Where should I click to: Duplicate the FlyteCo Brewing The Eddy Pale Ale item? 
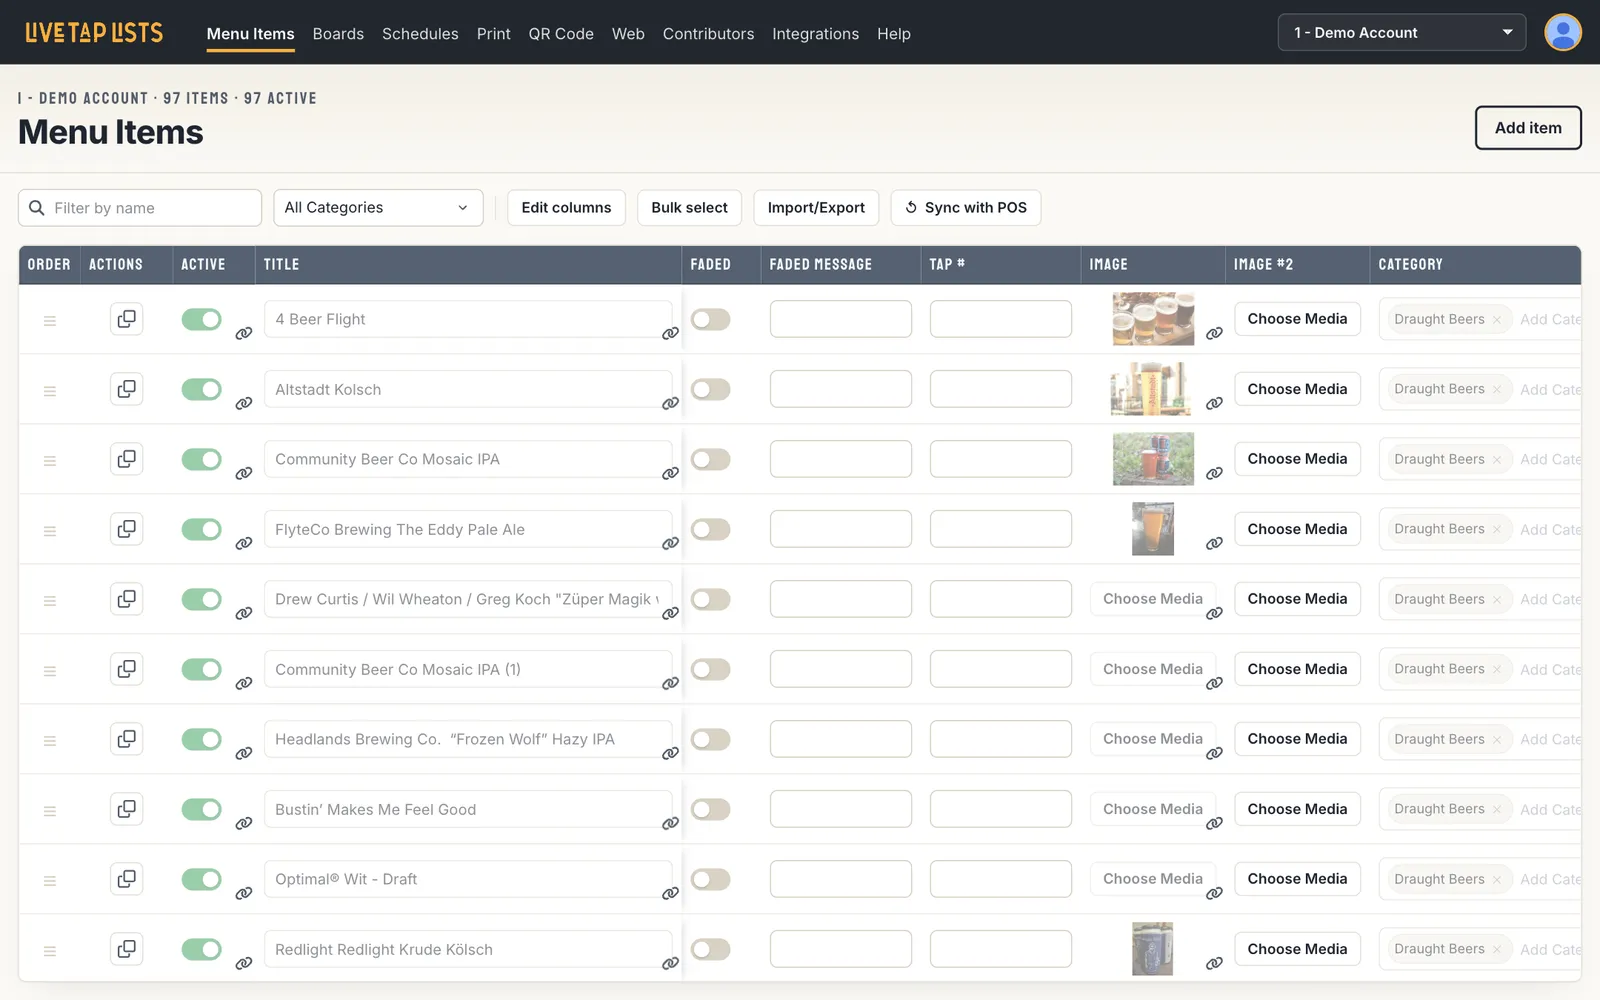coord(126,529)
